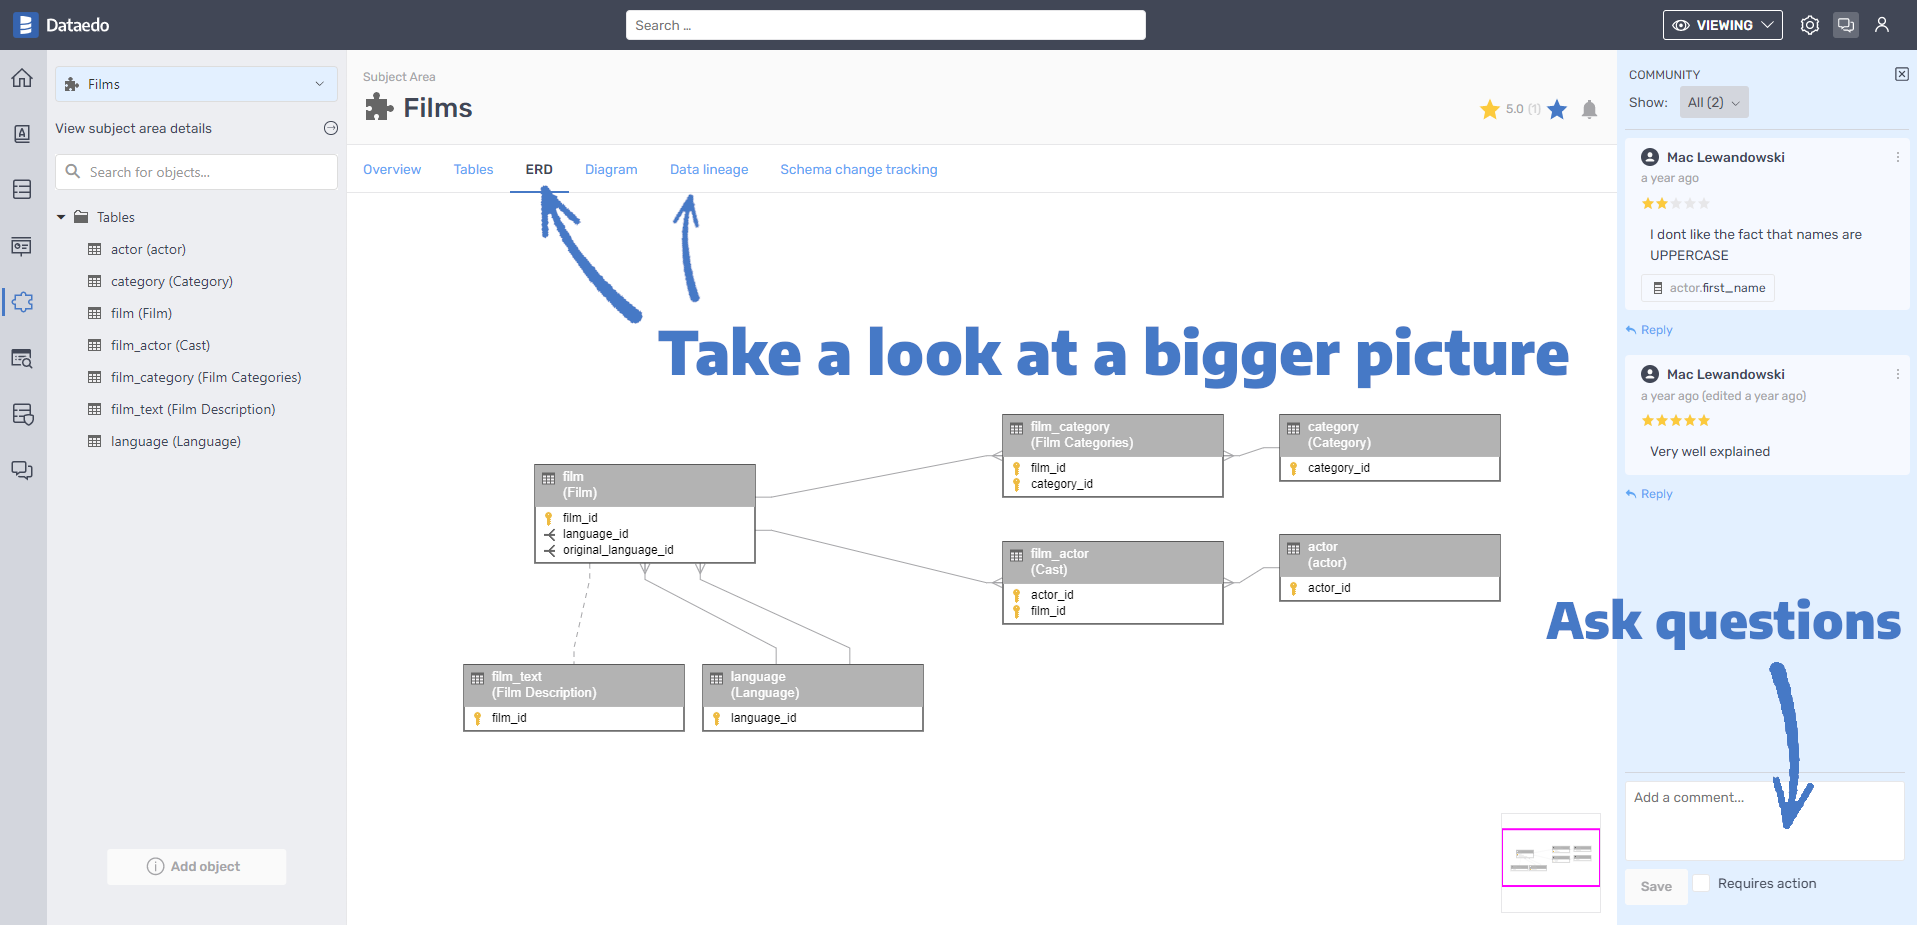
Task: Open the VIEWING mode dropdown
Action: 1722,25
